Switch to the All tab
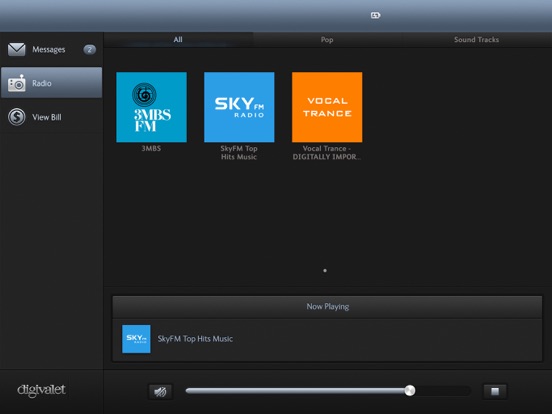The image size is (552, 414). click(178, 39)
